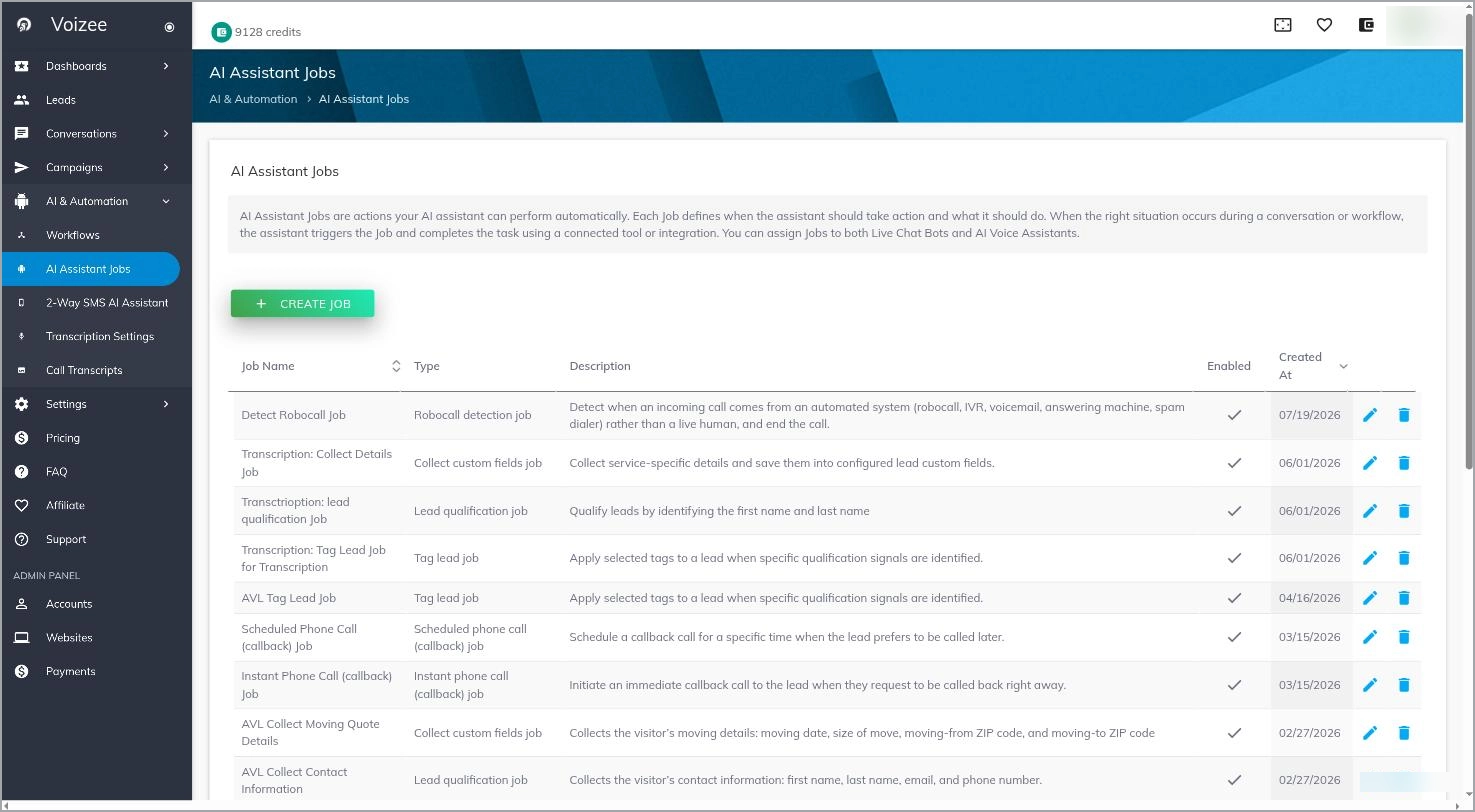Edit Transcription: Collect Details Job
The image size is (1475, 812).
pyautogui.click(x=1370, y=463)
